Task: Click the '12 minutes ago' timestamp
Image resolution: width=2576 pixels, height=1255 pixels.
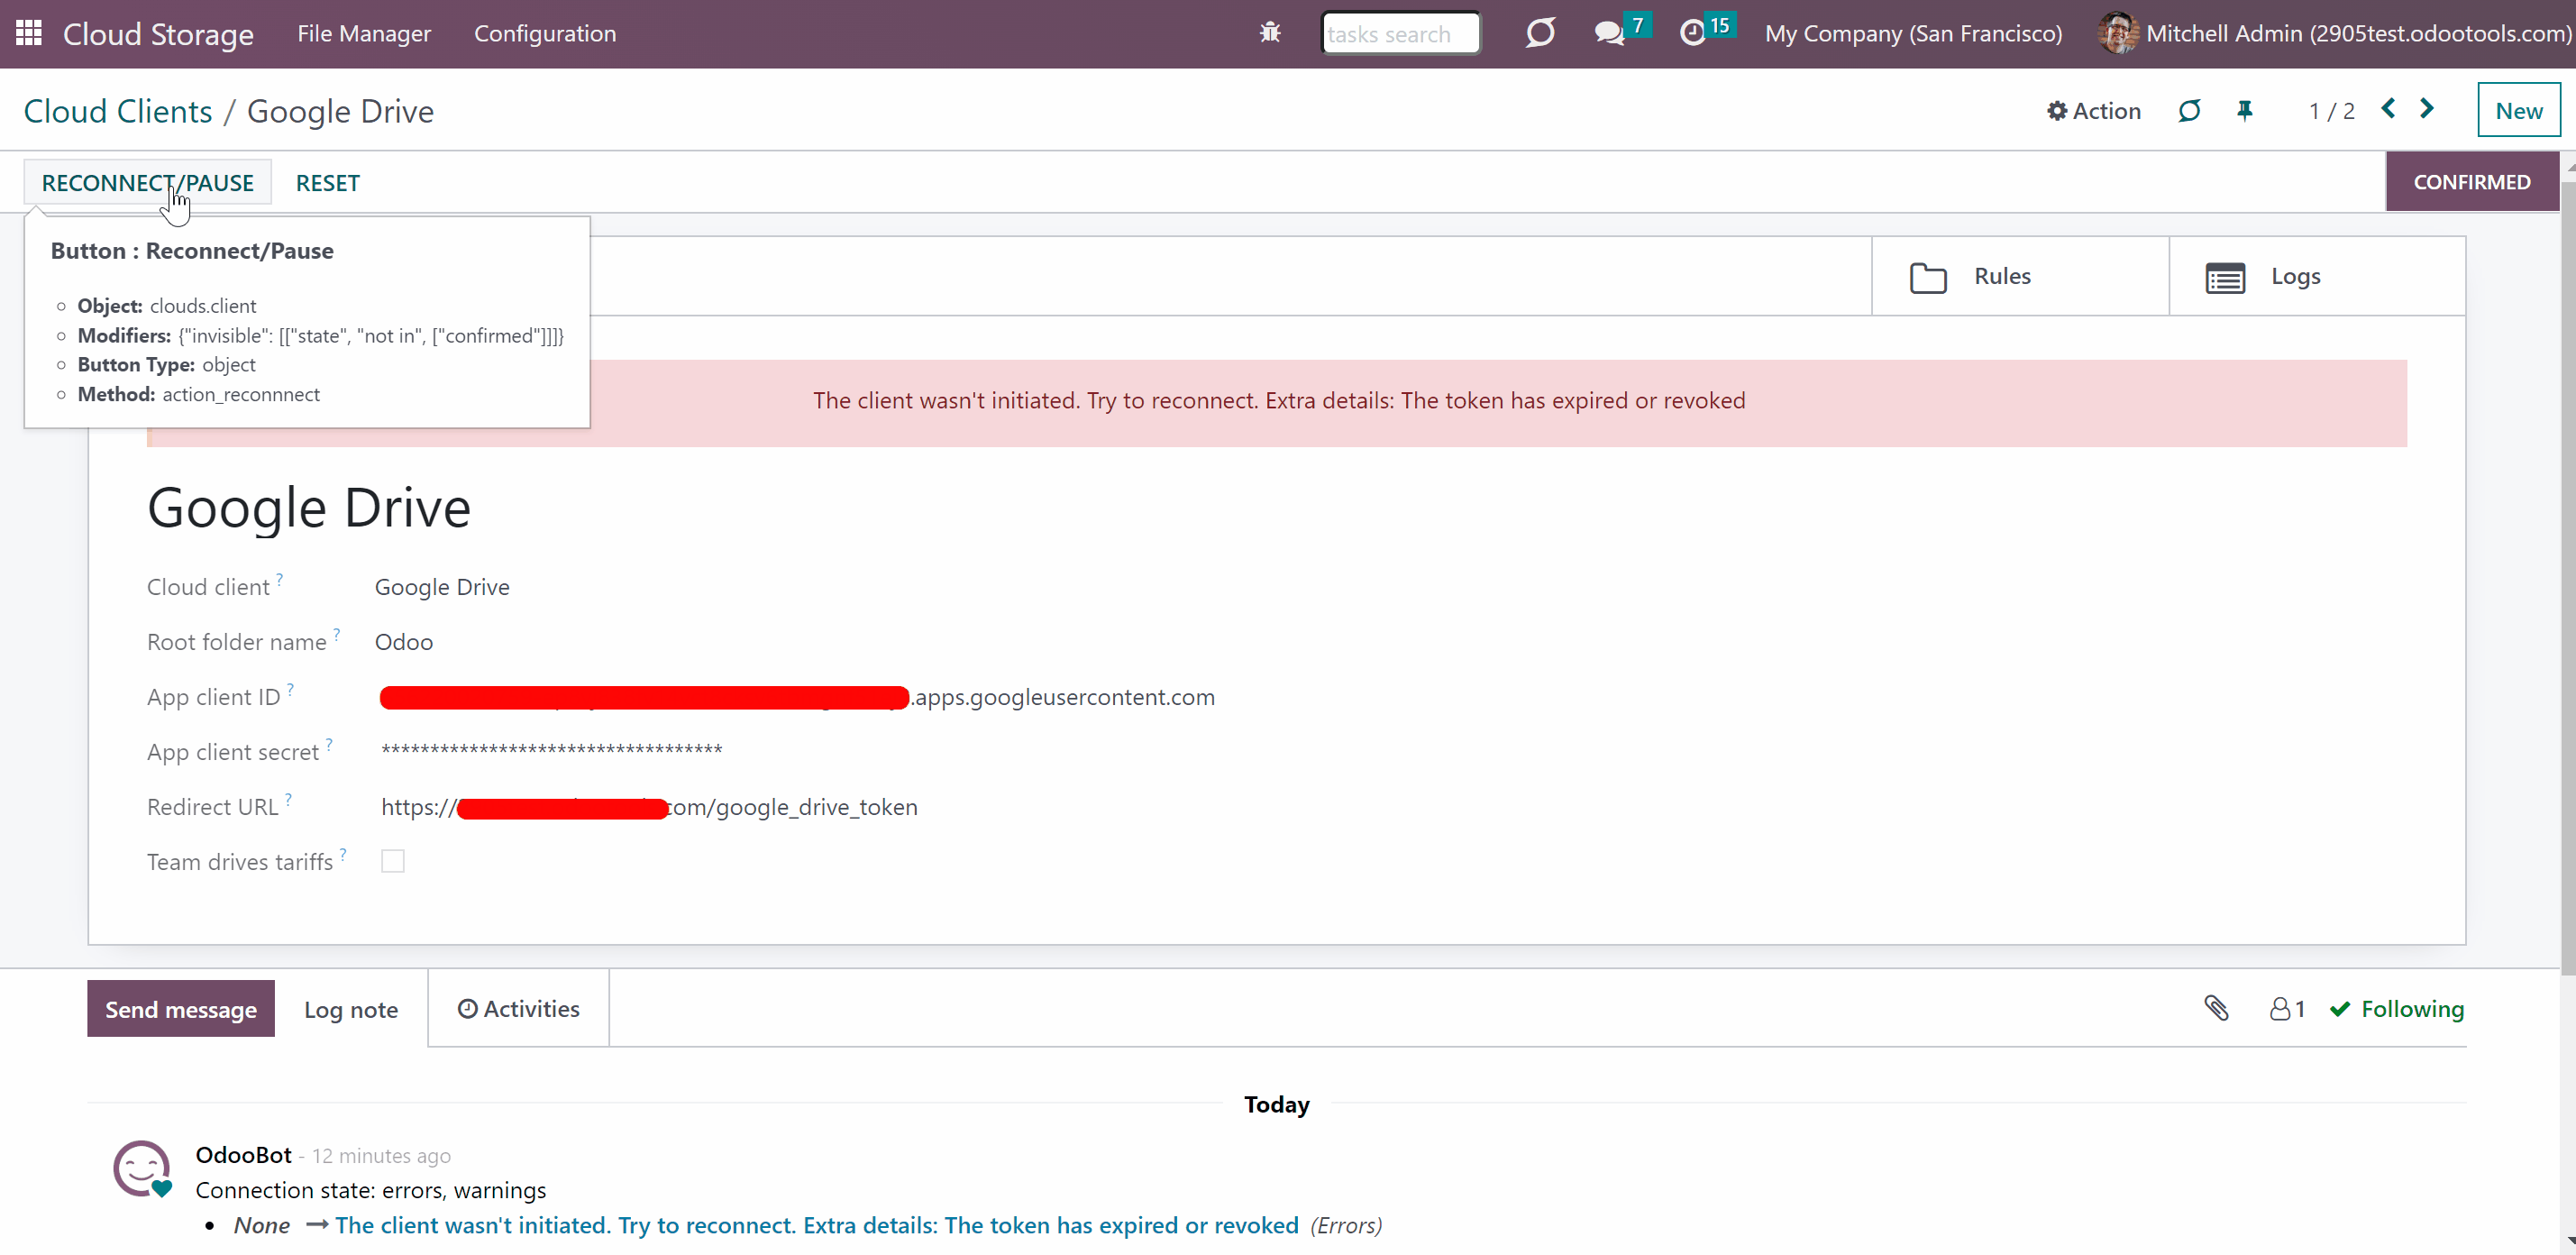Action: (381, 1156)
